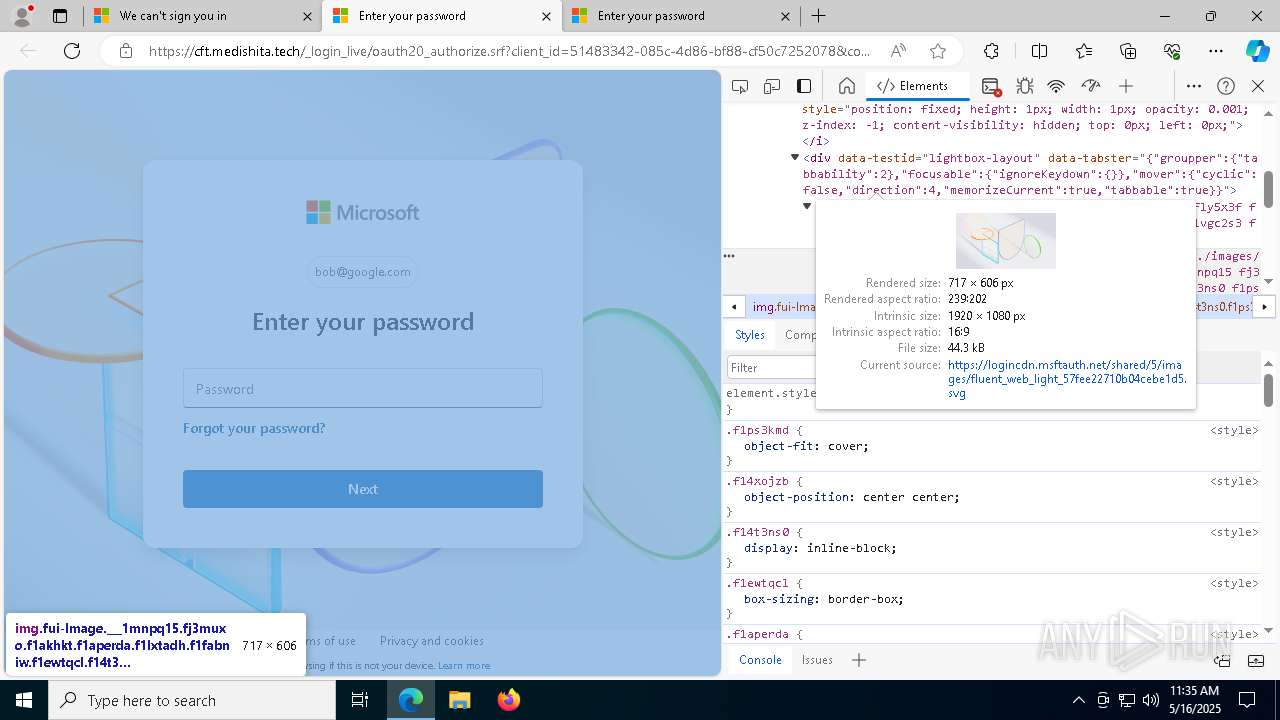
Task: Open the Current source logincdn.msftauth.net URL
Action: (x=1067, y=379)
